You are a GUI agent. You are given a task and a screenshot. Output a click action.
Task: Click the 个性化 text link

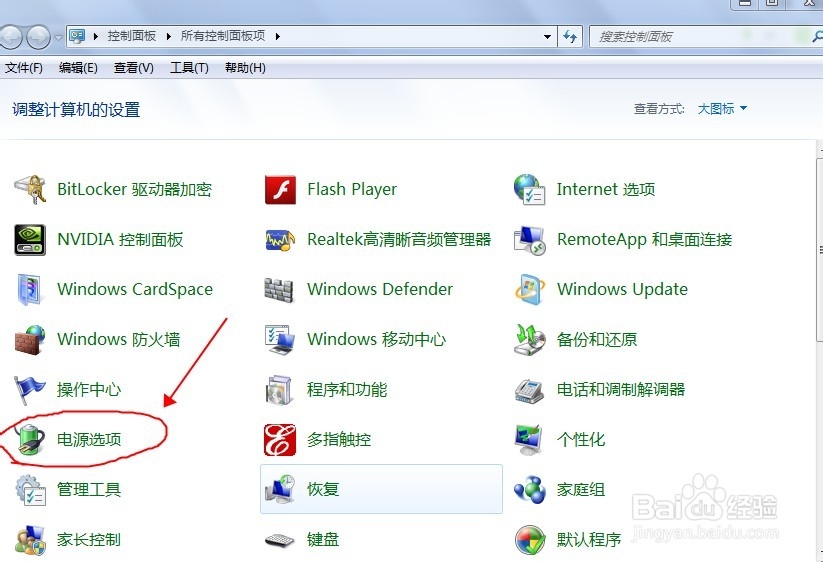[x=581, y=440]
